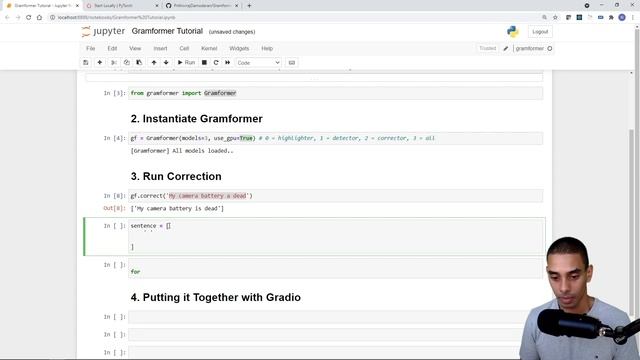Open the Cell menu

click(x=184, y=48)
